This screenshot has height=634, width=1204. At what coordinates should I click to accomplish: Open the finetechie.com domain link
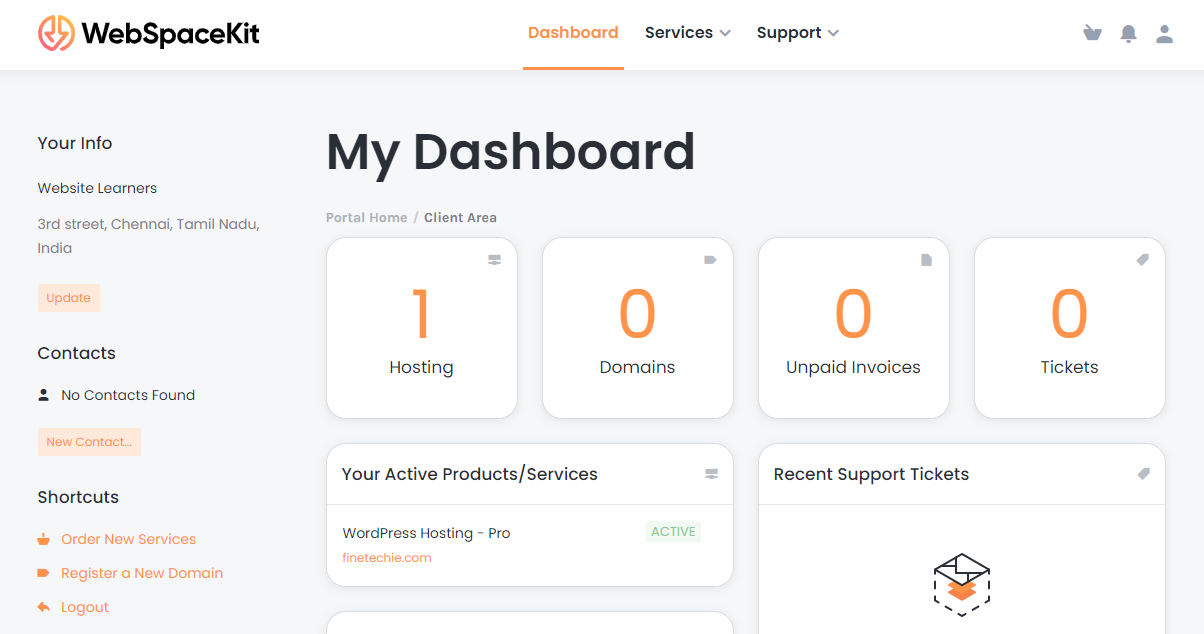click(387, 558)
